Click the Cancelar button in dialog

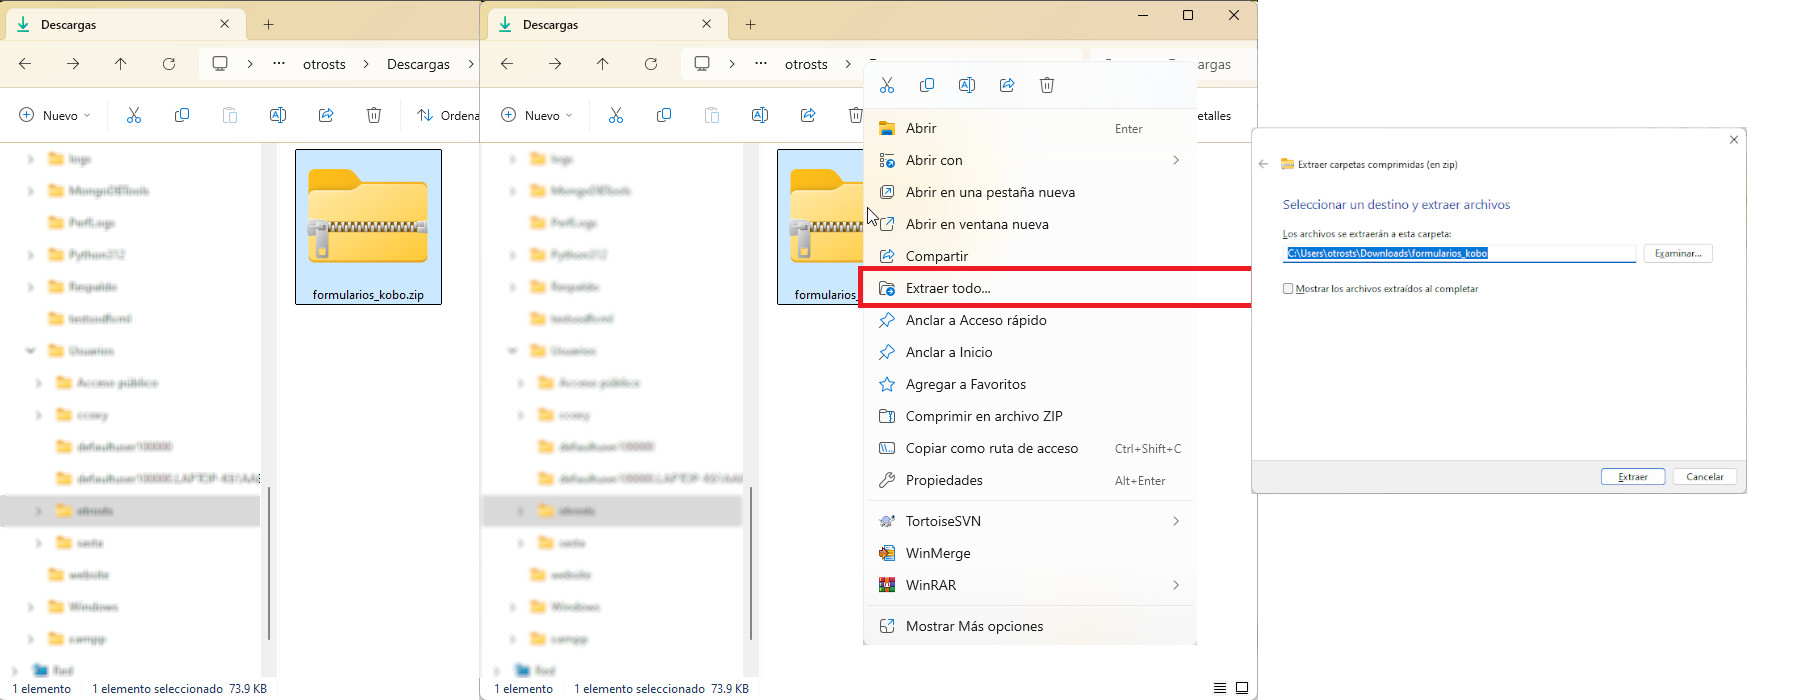coord(1705,477)
